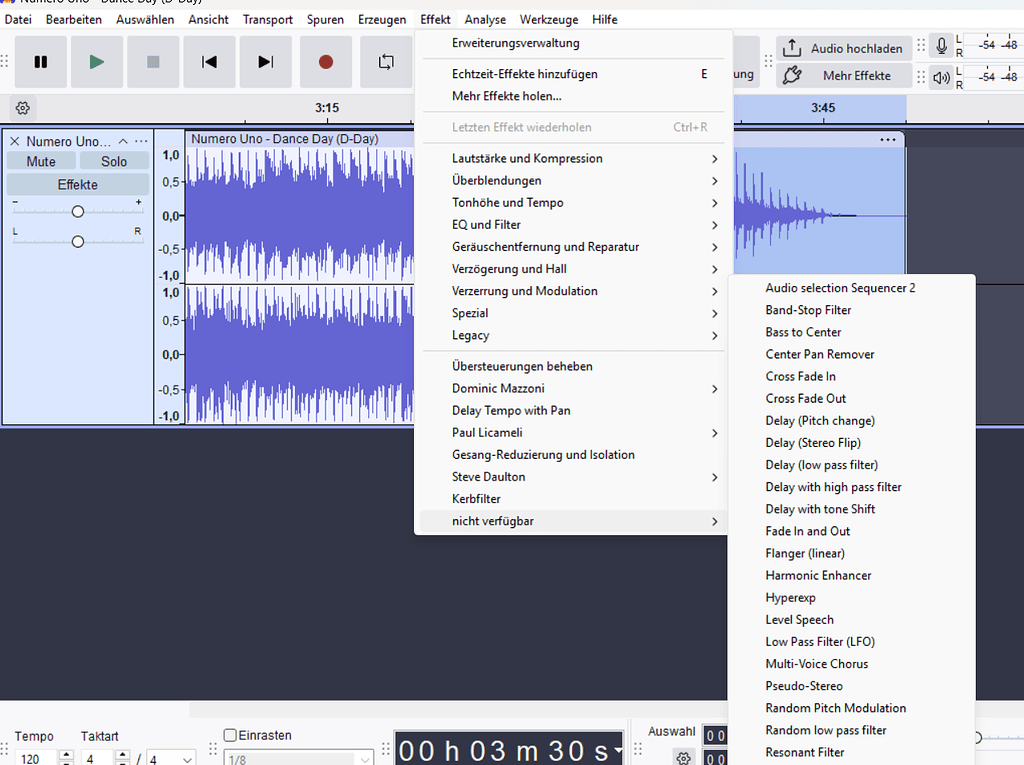Click the Audio hochladen button
Image resolution: width=1024 pixels, height=765 pixels.
coord(844,48)
